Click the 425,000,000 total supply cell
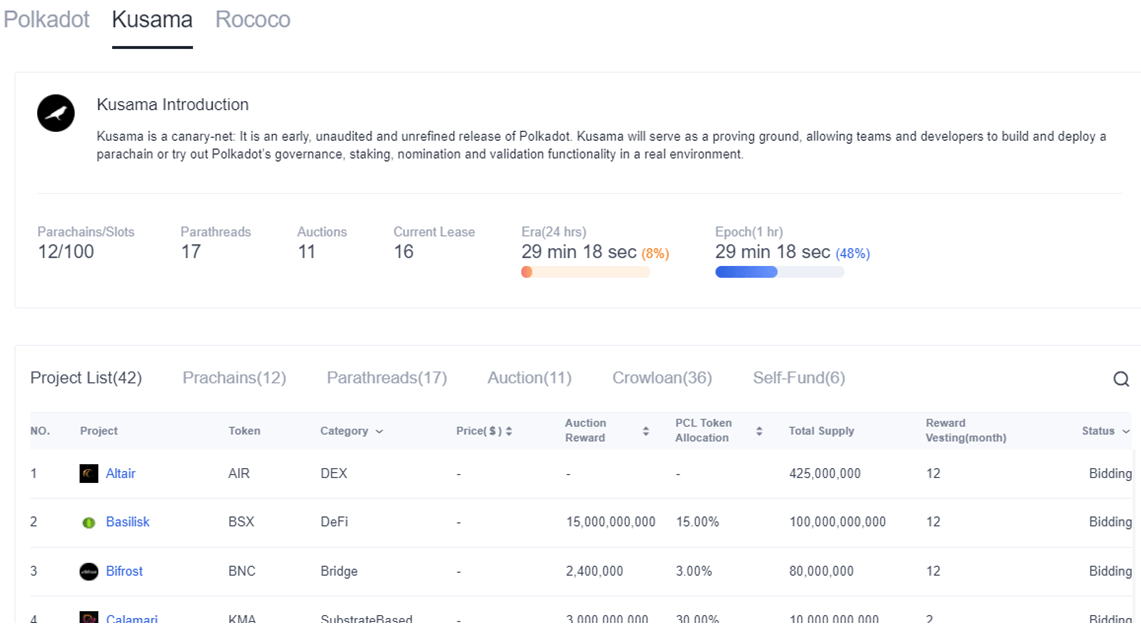Viewport: 1141px width, 625px height. 825,474
